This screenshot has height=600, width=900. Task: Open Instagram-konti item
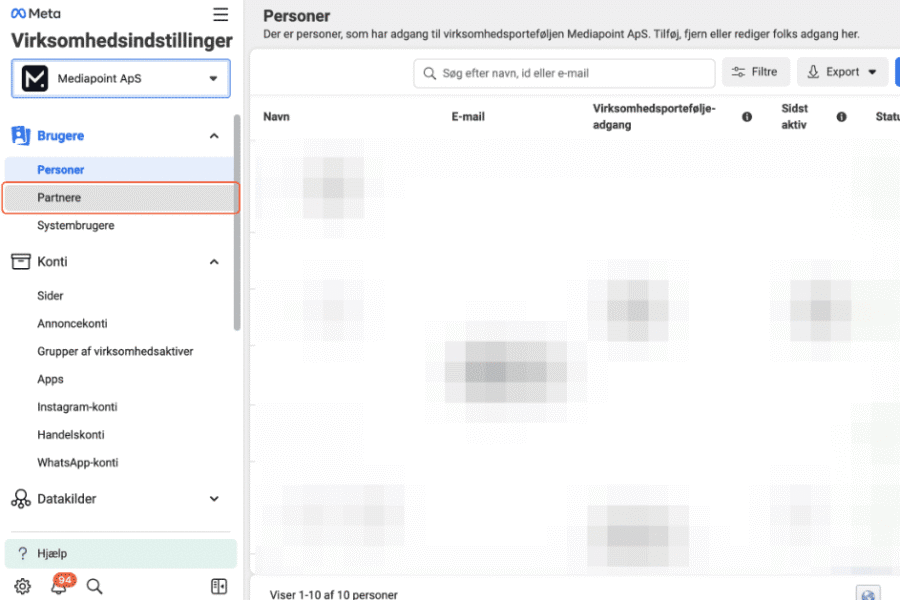[x=77, y=407]
